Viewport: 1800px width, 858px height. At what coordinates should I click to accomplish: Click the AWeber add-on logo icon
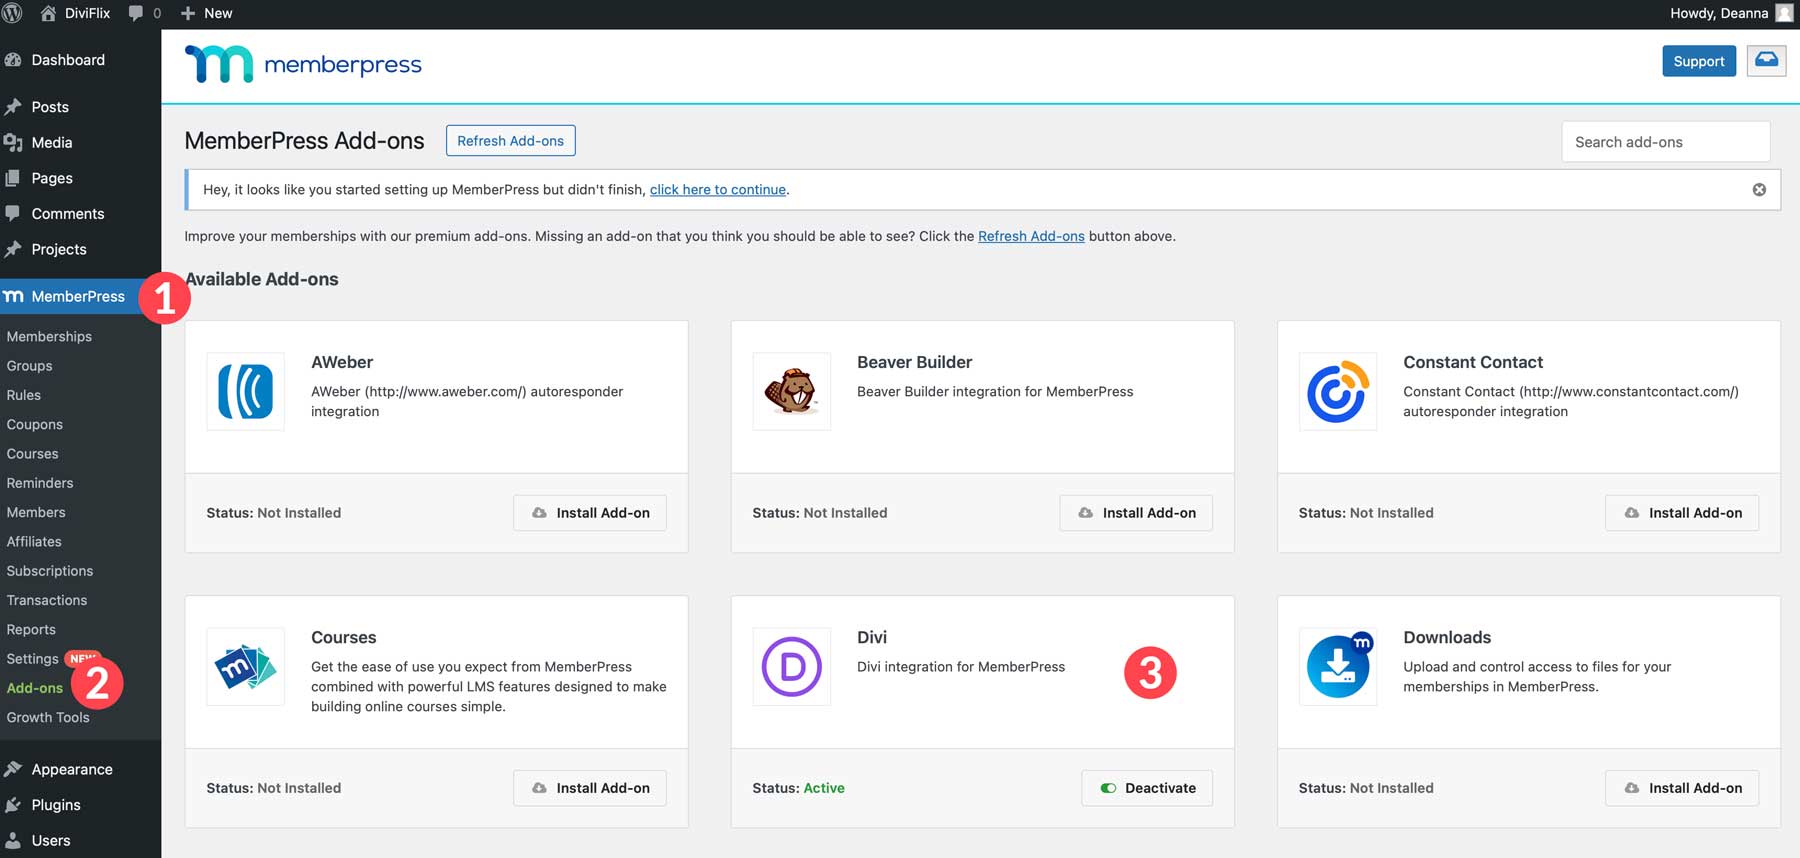245,391
